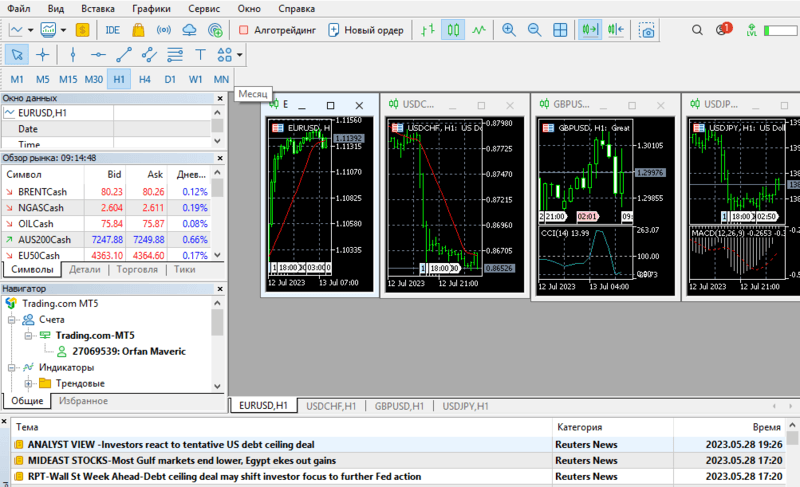Zoom out on the chart
Image resolution: width=800 pixels, height=487 pixels.
[534, 30]
